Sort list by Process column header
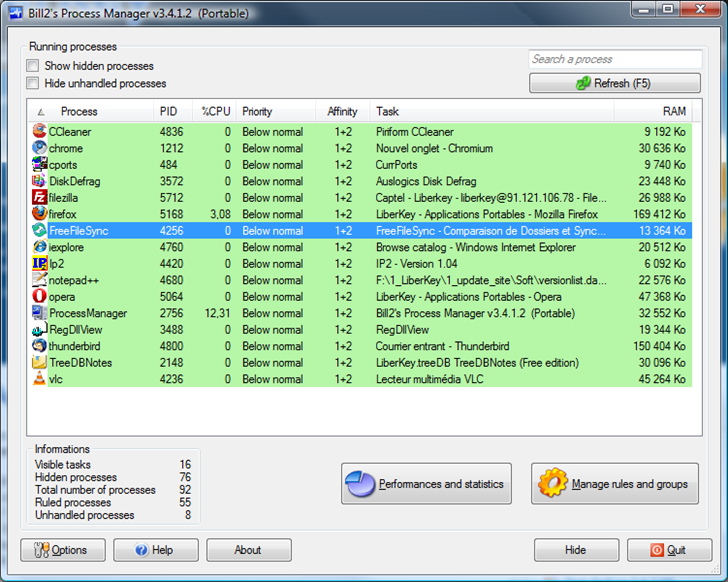The image size is (728, 582). (91, 111)
